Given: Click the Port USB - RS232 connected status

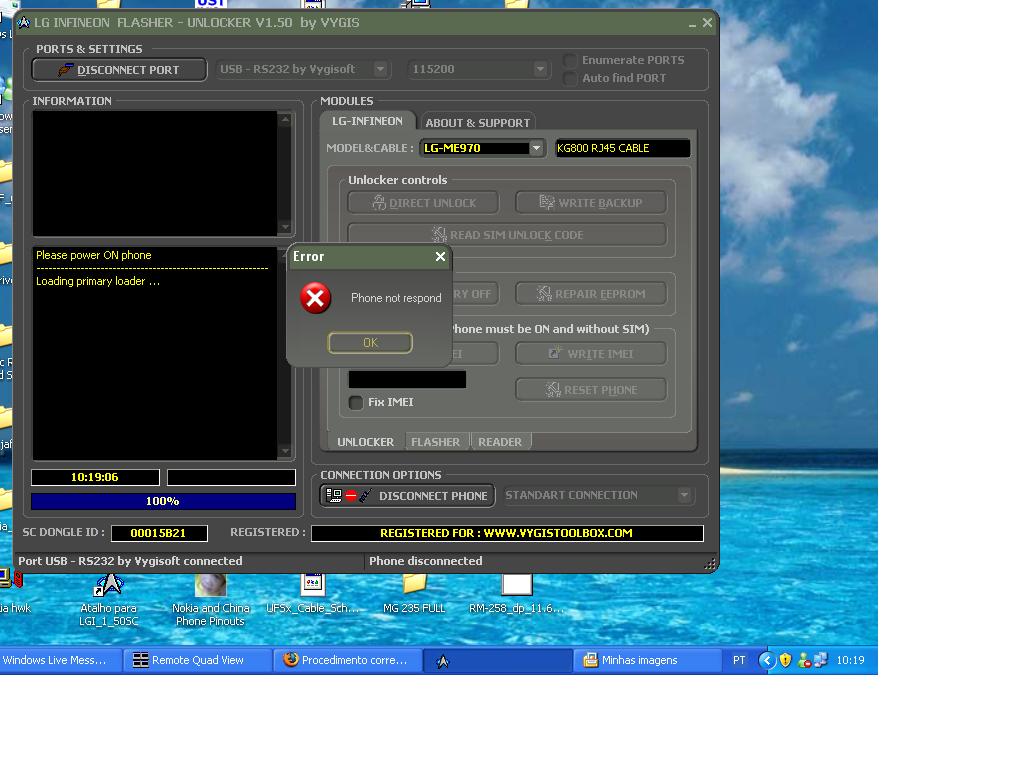Looking at the screenshot, I should [130, 561].
